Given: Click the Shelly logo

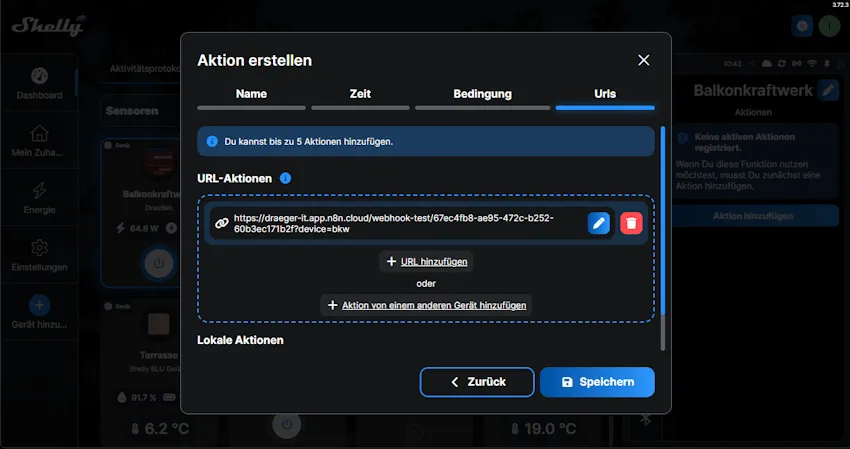Looking at the screenshot, I should pyautogui.click(x=48, y=25).
